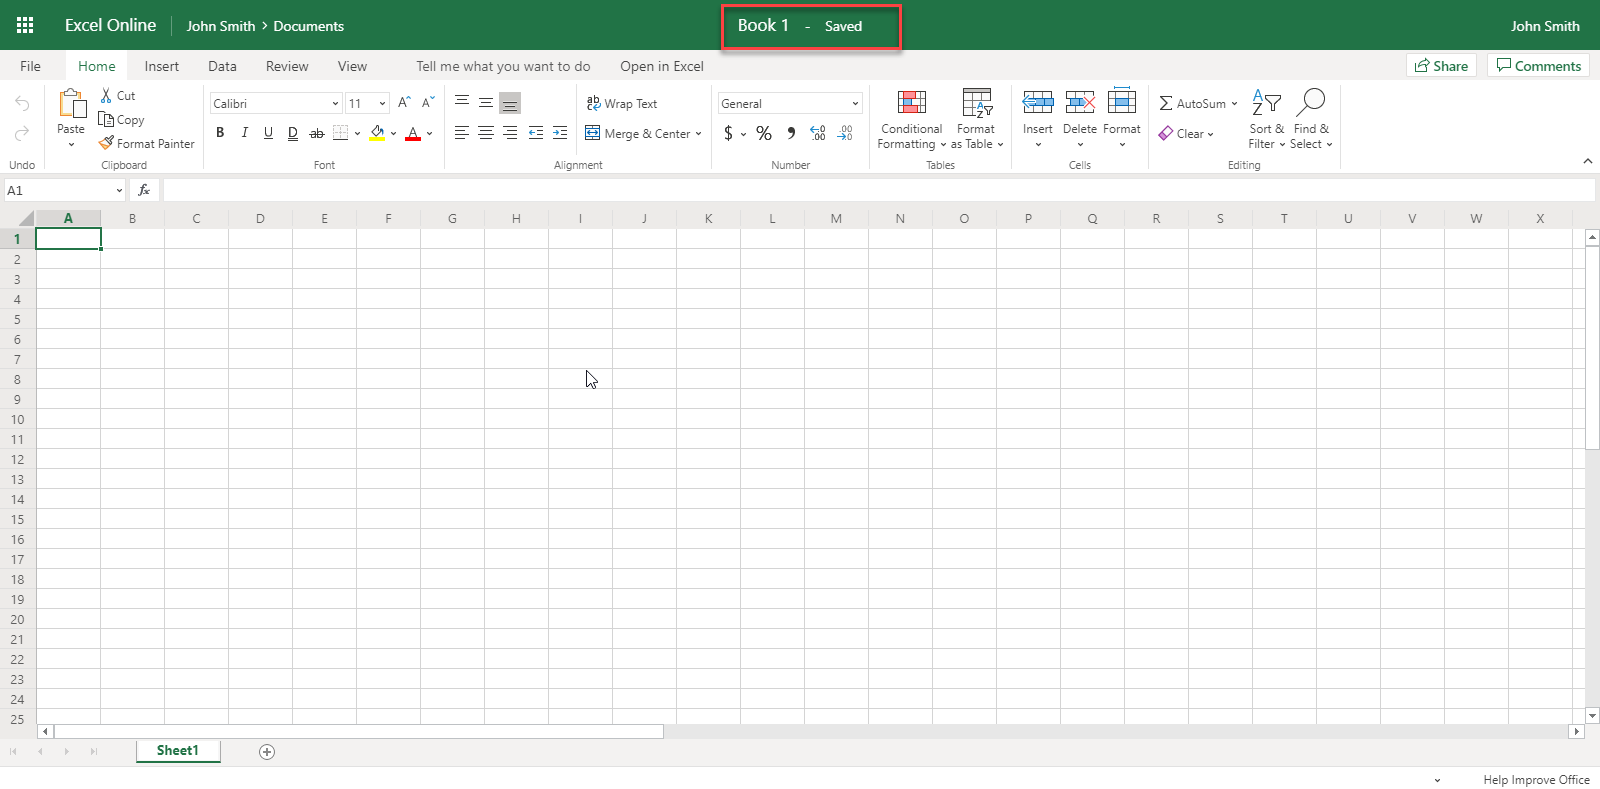Click Insert cells icon
The height and width of the screenshot is (789, 1600).
[1038, 103]
